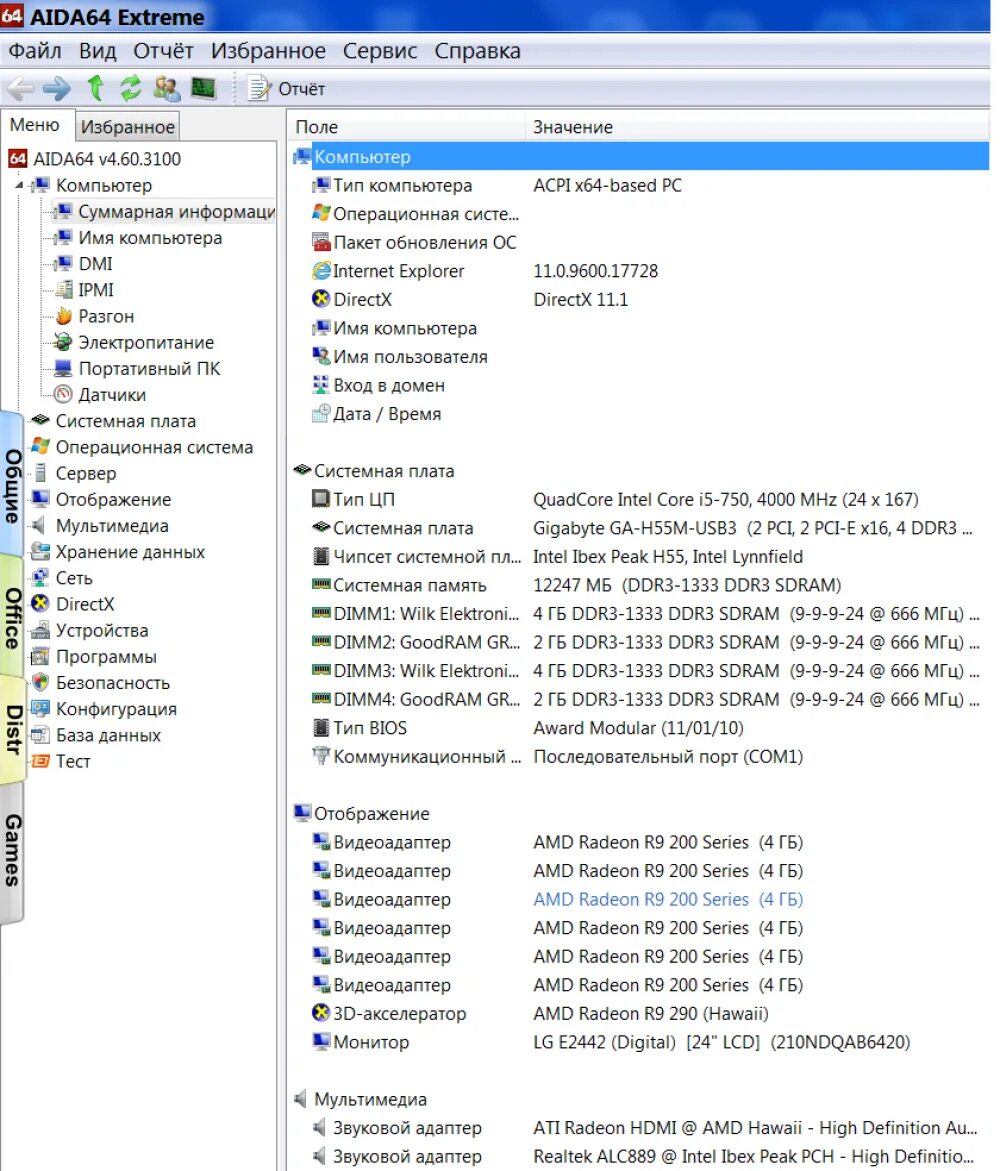Image resolution: width=1000 pixels, height=1171 pixels.
Task: Select the Тип ЦП row
Action: [x=640, y=500]
